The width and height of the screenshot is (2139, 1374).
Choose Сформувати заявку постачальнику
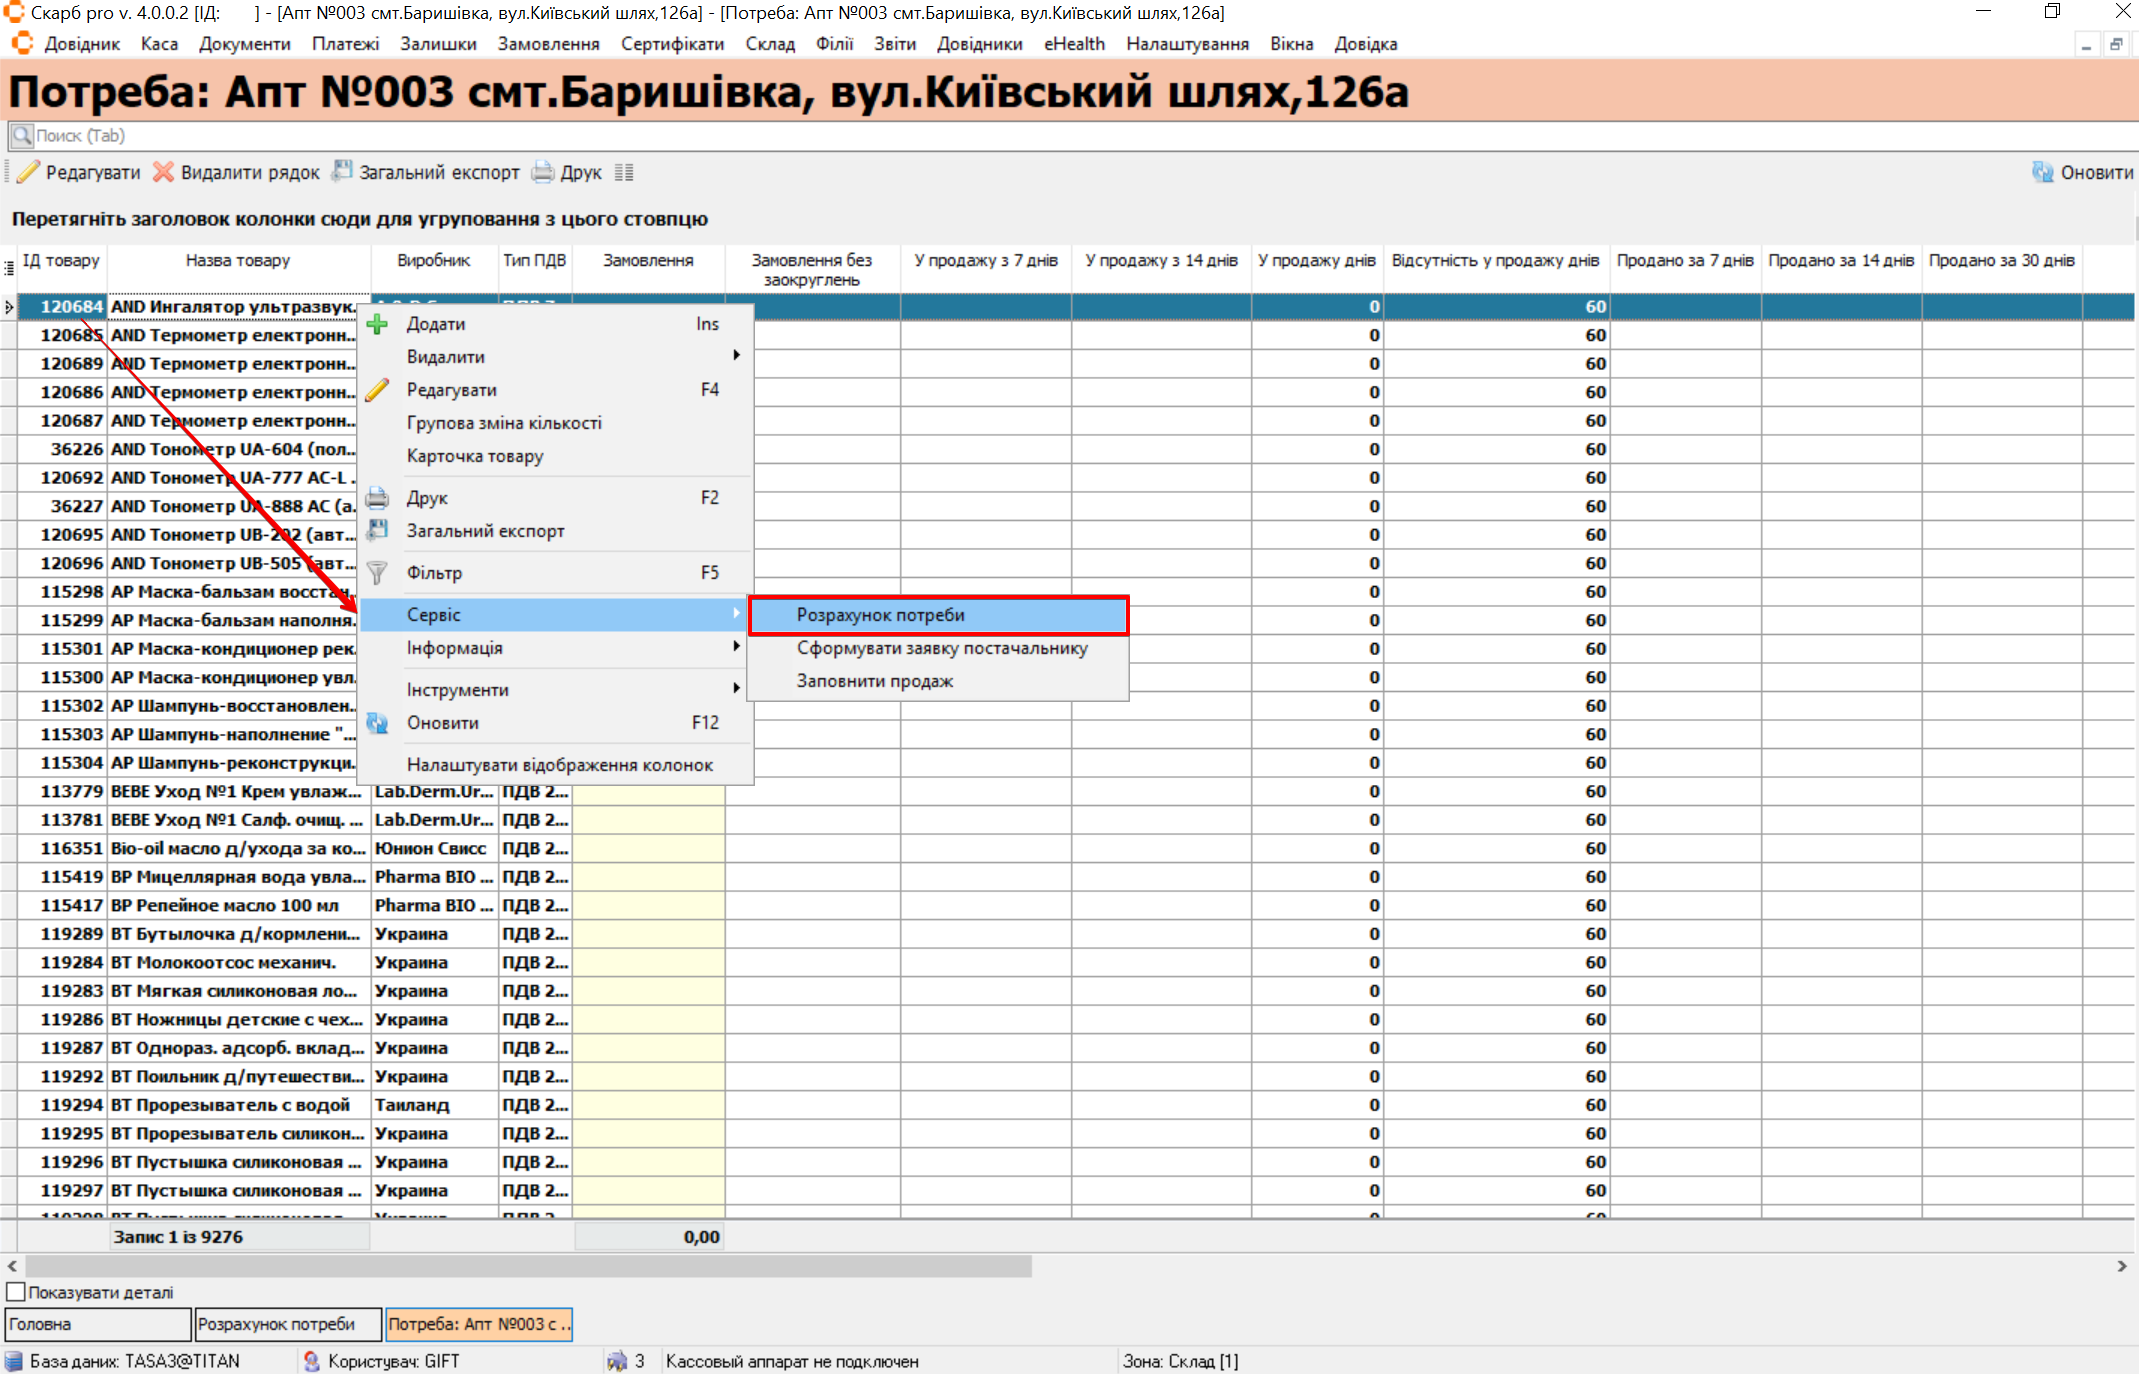point(941,648)
